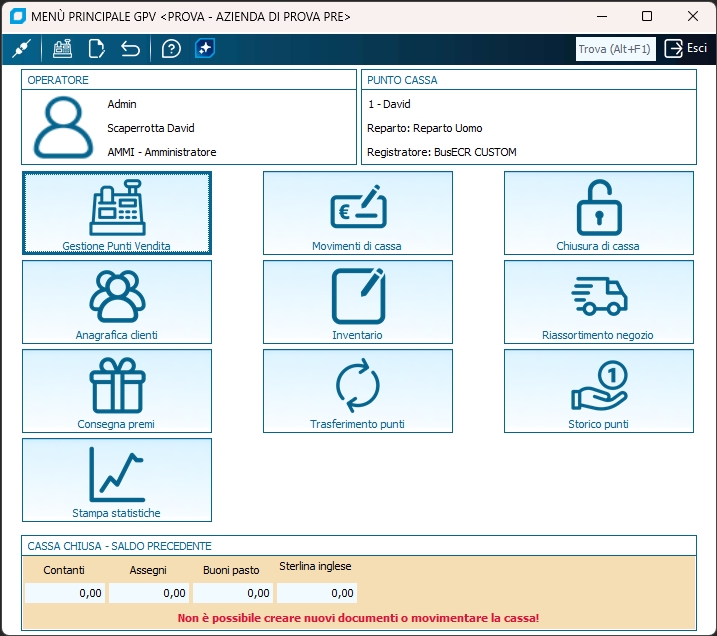
Task: Click the Contanti amount field
Action: (64, 593)
